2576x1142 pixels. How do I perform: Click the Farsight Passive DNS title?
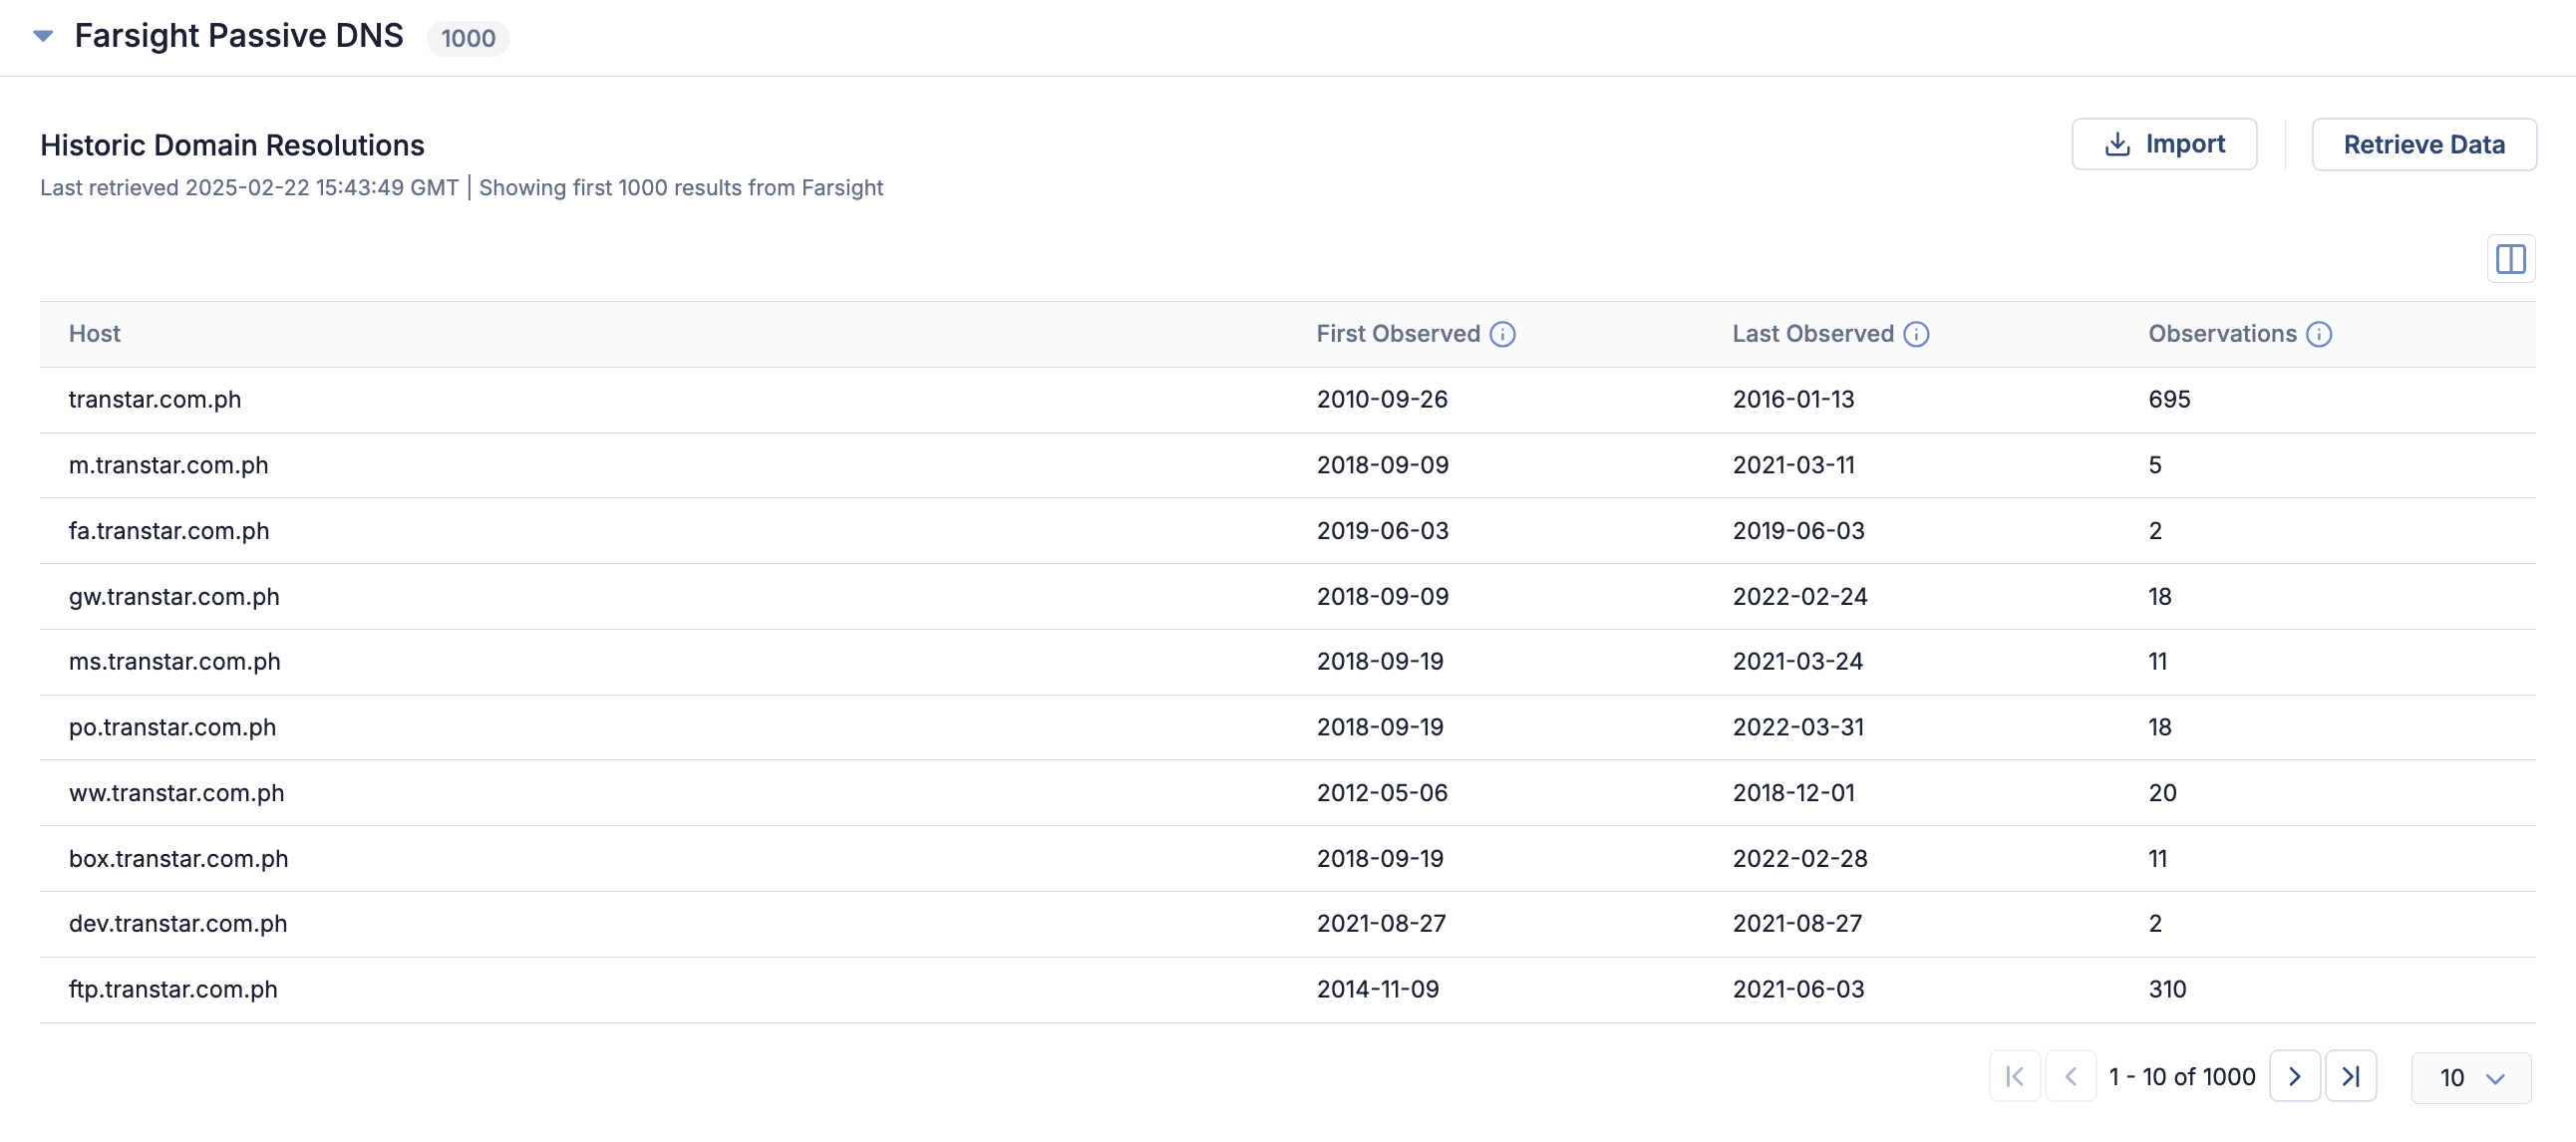click(x=239, y=35)
